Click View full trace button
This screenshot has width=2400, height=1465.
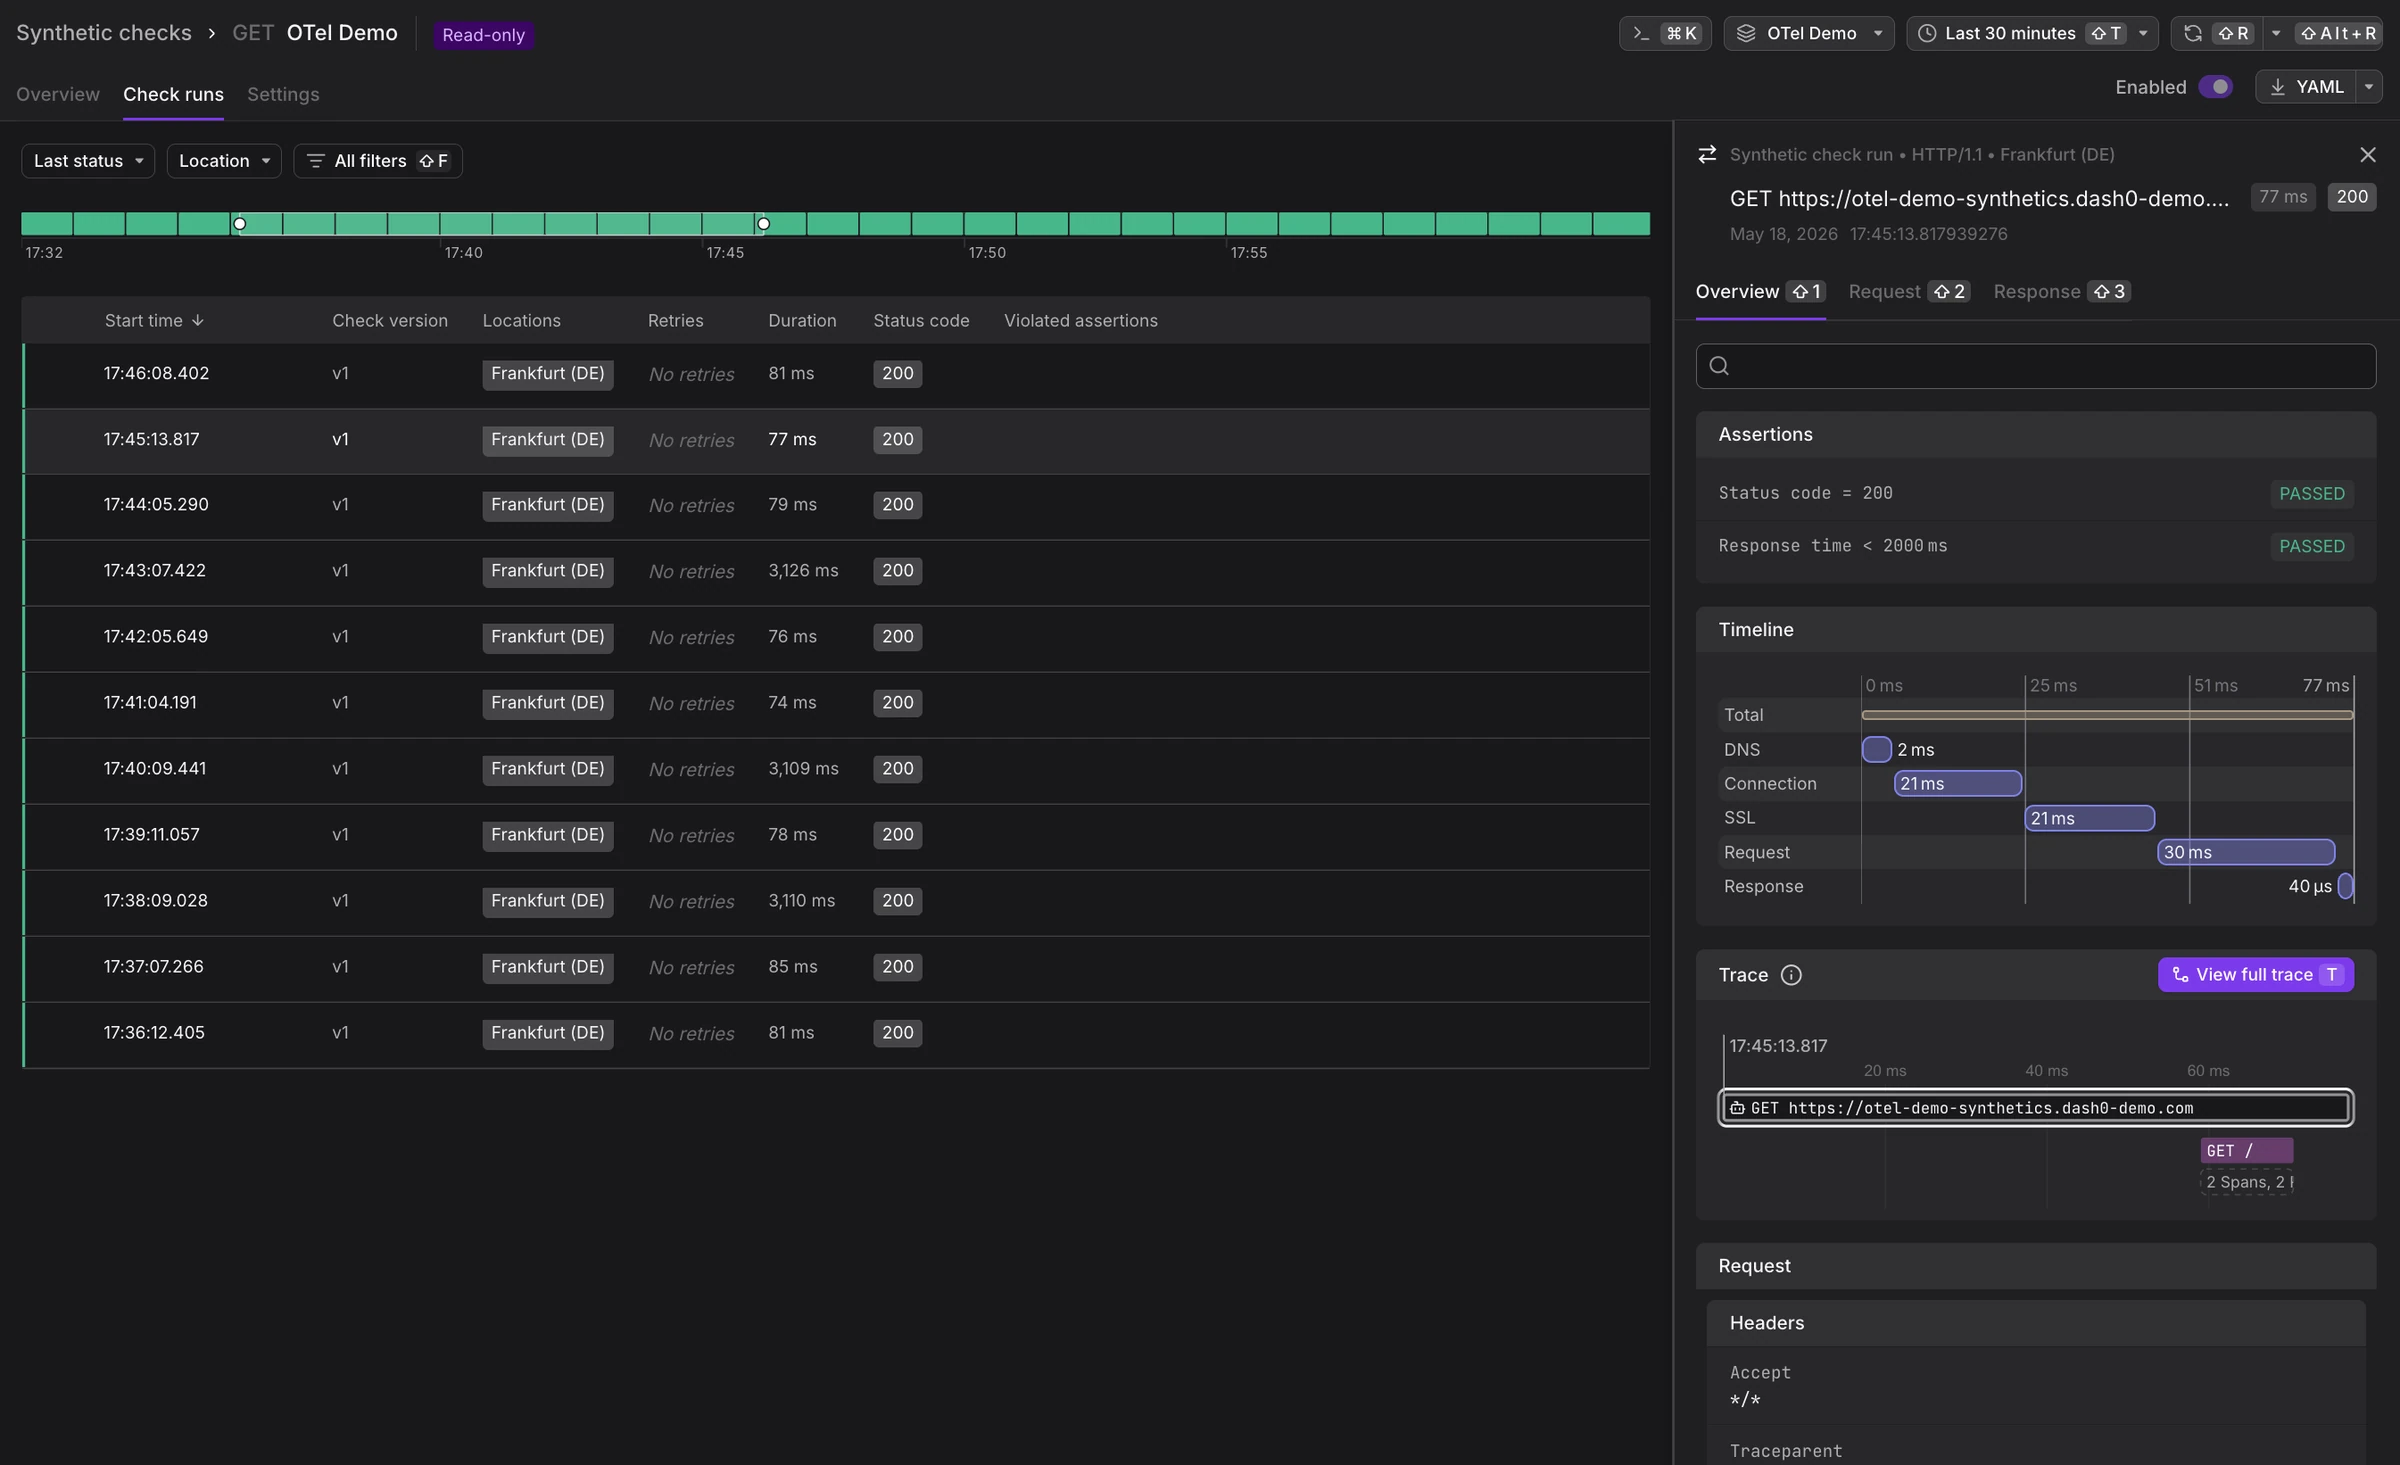tap(2255, 975)
